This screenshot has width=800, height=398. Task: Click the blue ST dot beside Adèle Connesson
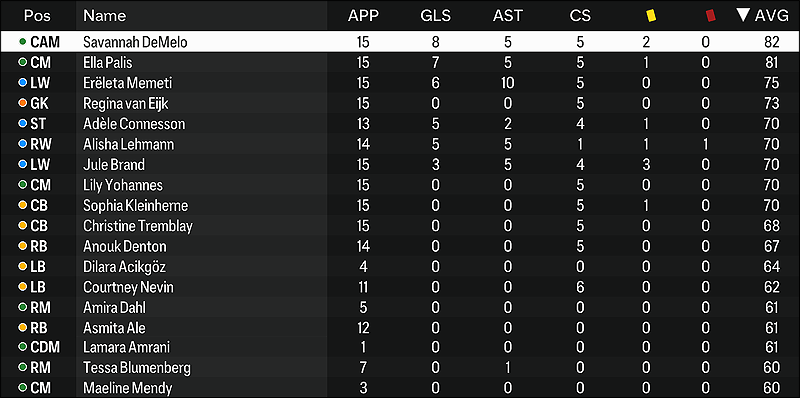point(22,123)
